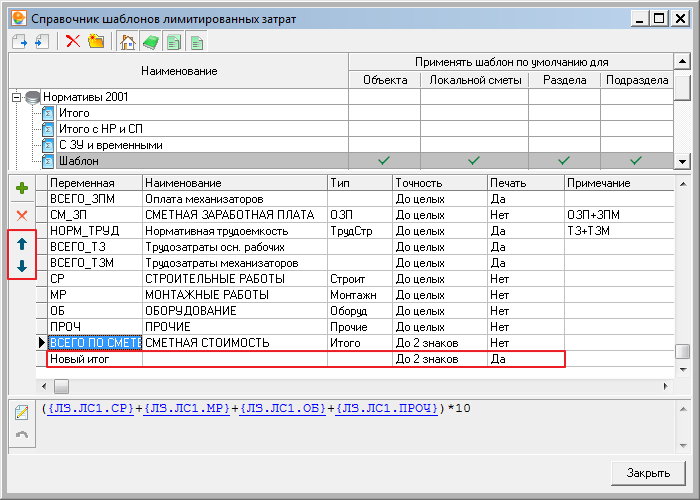Select the ВСЕГО ПО СМЕТЕ variable cell

point(95,343)
